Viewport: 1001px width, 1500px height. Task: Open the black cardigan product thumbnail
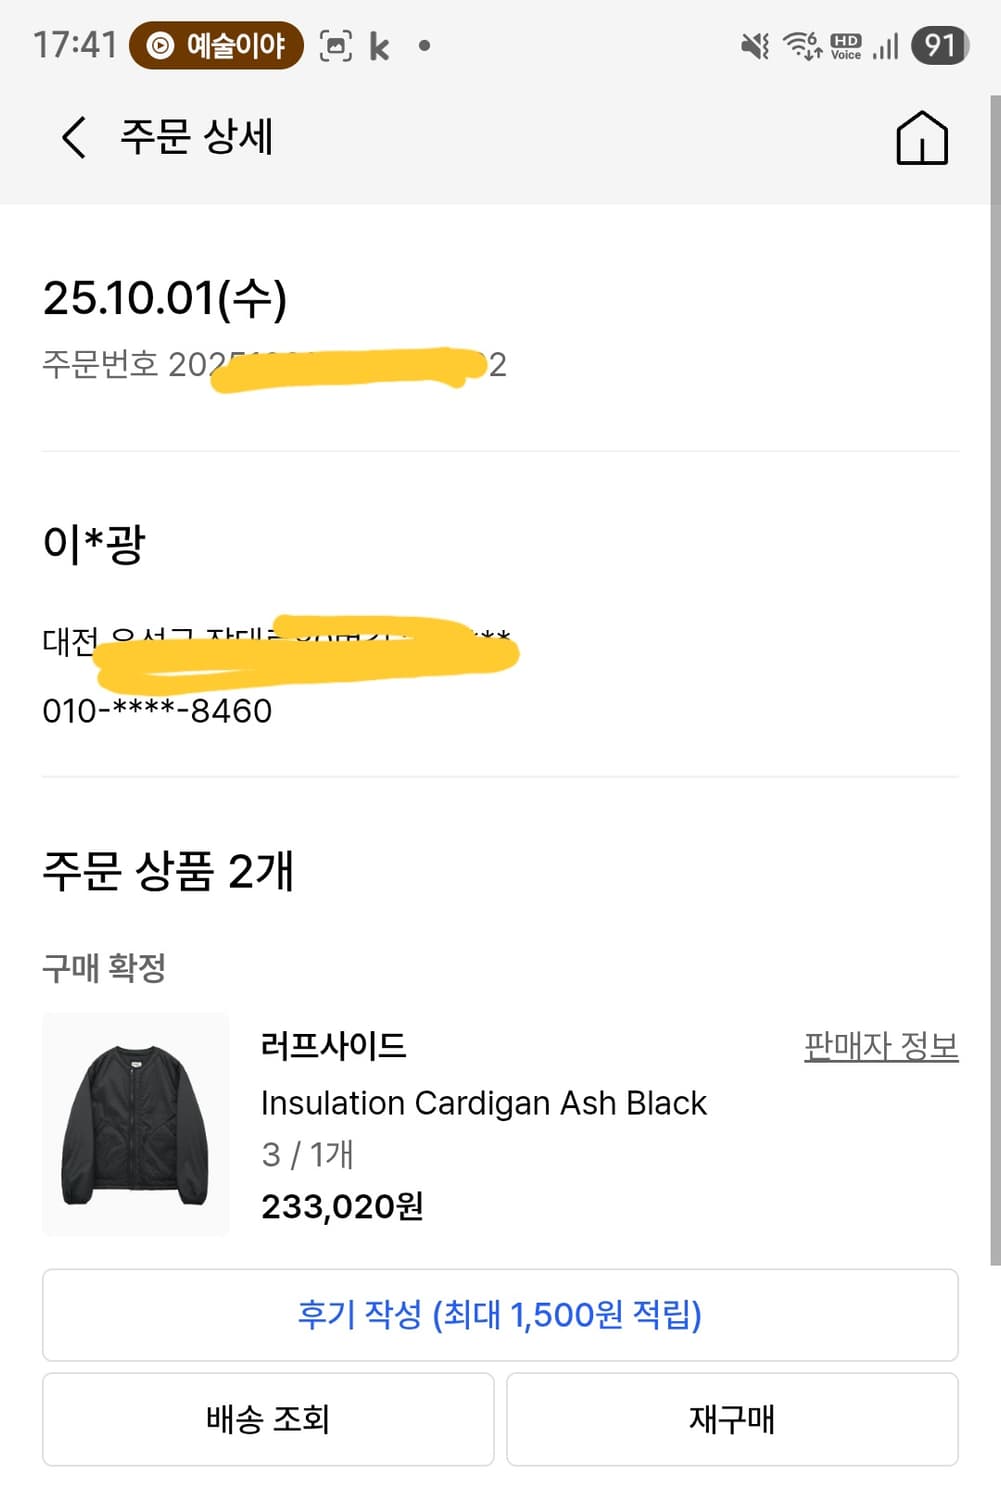(136, 1124)
